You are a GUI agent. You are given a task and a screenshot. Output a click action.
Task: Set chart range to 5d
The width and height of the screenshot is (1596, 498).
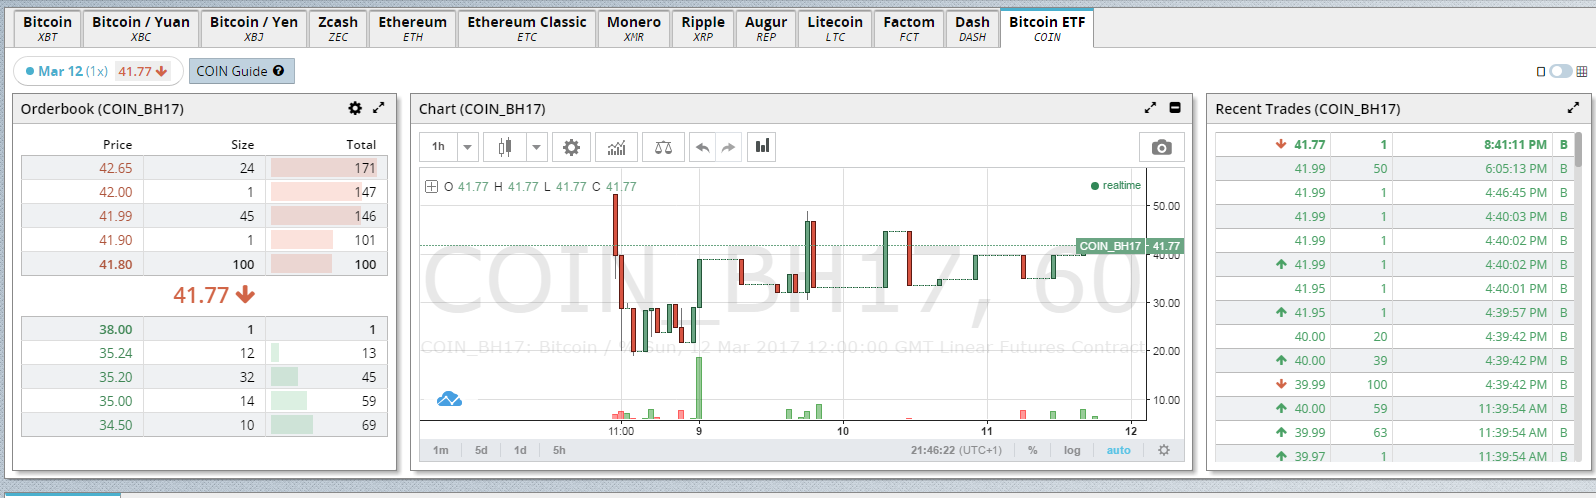(481, 450)
